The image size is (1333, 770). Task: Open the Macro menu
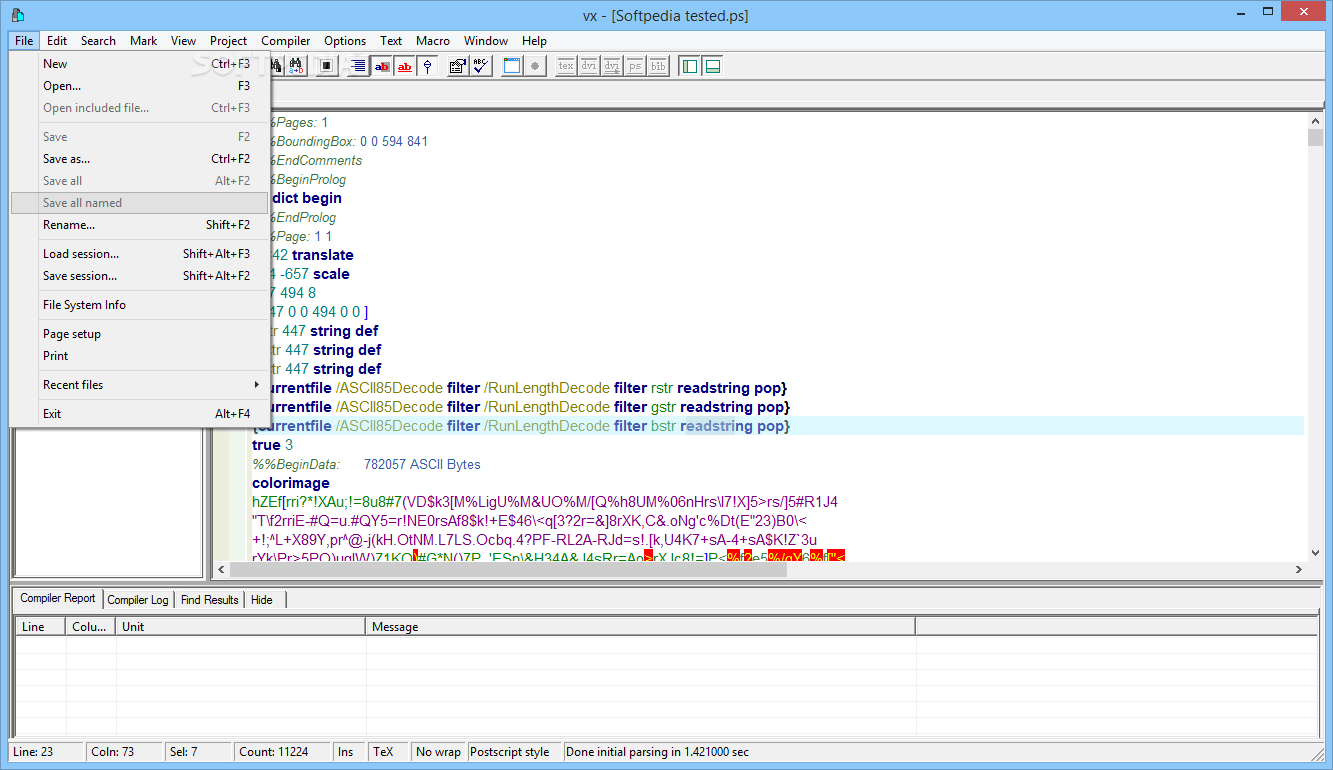433,41
